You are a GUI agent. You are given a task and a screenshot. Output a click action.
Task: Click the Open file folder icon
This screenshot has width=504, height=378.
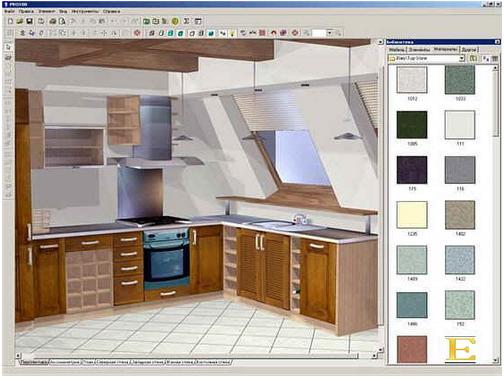coord(20,21)
